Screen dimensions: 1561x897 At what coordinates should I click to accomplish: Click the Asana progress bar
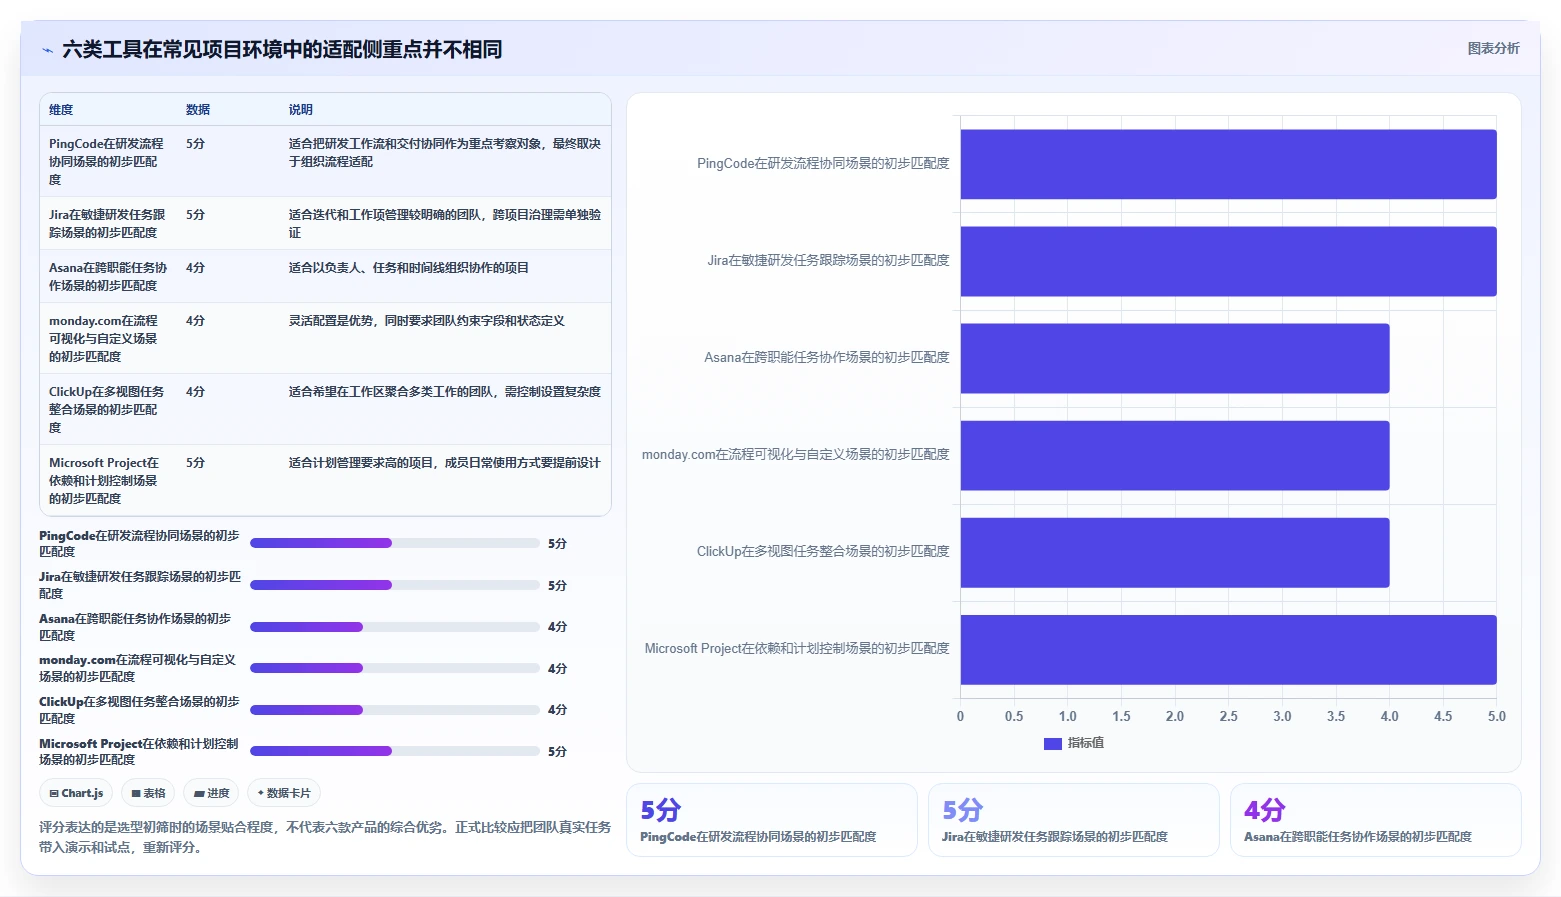[x=395, y=627]
